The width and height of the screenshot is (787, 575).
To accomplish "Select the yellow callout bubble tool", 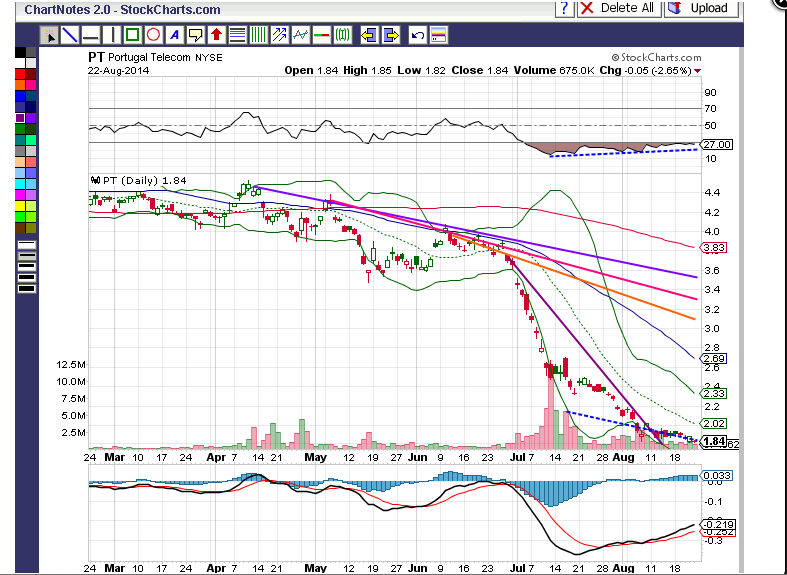I will click(195, 35).
